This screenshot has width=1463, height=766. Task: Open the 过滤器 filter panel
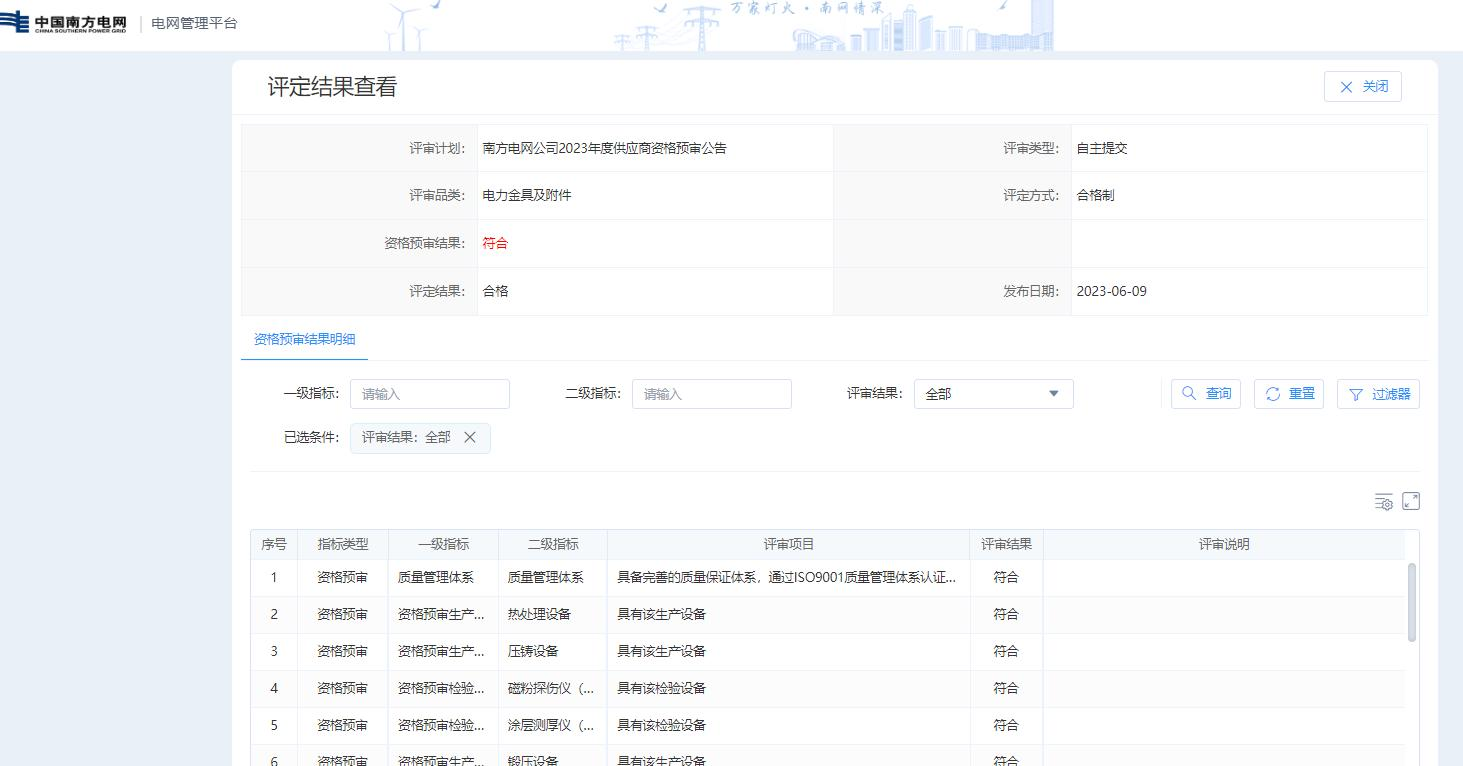point(1378,394)
